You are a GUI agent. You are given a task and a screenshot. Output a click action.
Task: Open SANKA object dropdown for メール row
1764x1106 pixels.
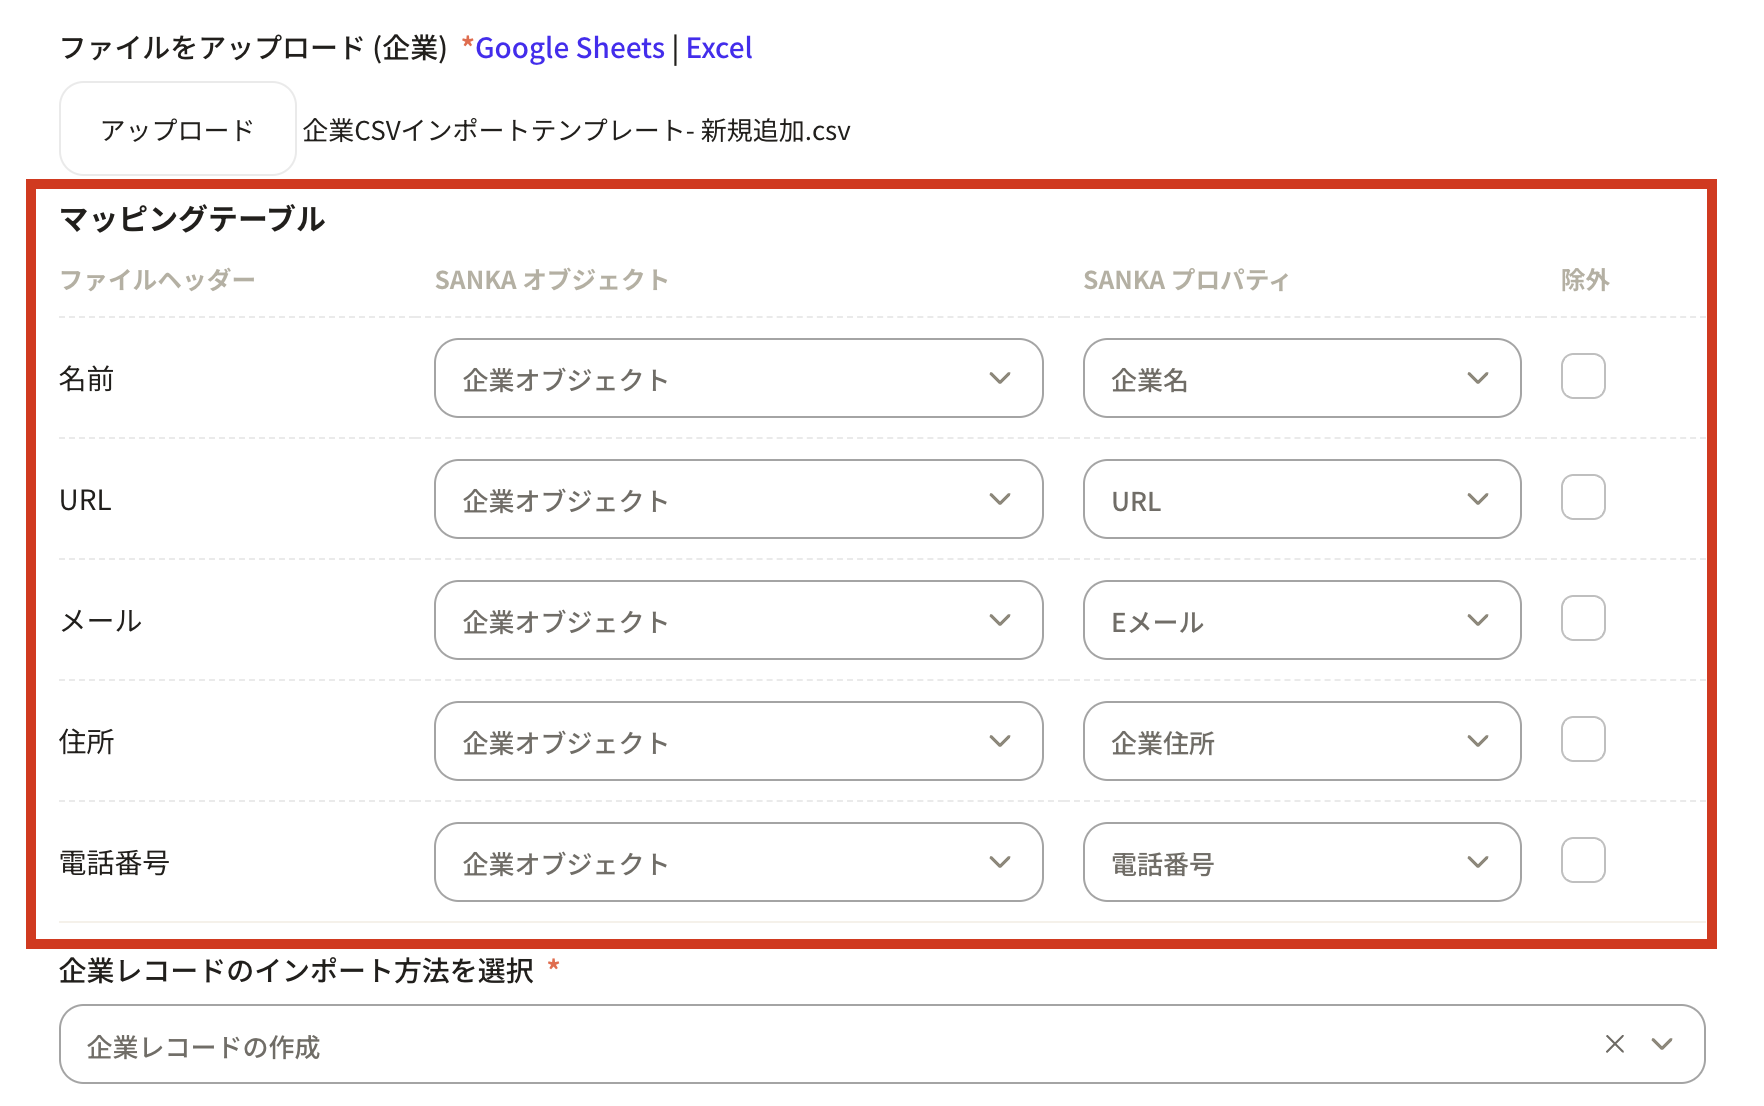pos(738,621)
